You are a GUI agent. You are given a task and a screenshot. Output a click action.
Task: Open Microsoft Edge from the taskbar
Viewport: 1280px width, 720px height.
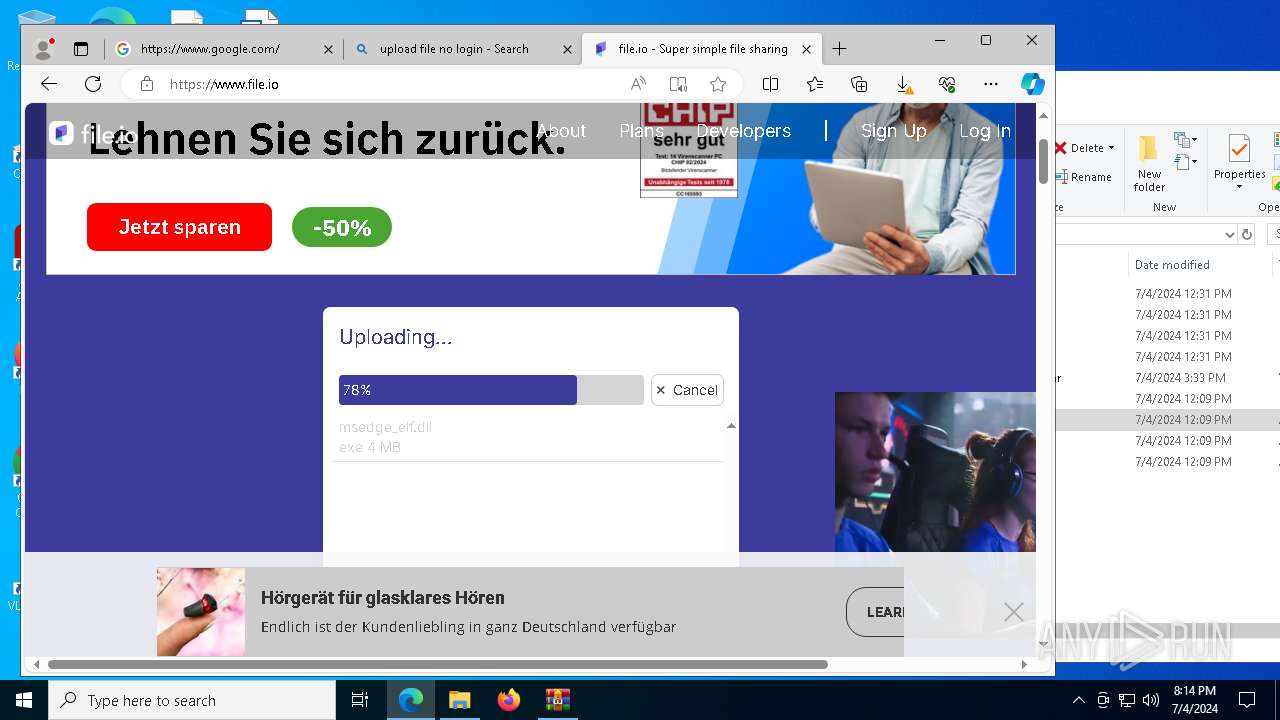pos(411,700)
